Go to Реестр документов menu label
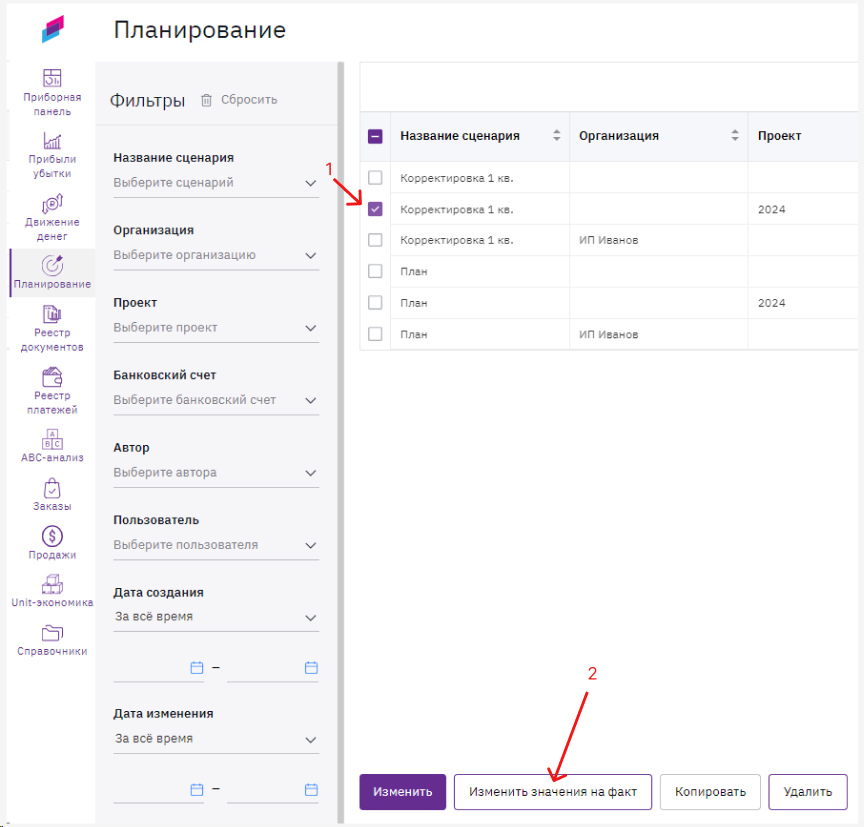The width and height of the screenshot is (864, 827). pyautogui.click(x=52, y=340)
